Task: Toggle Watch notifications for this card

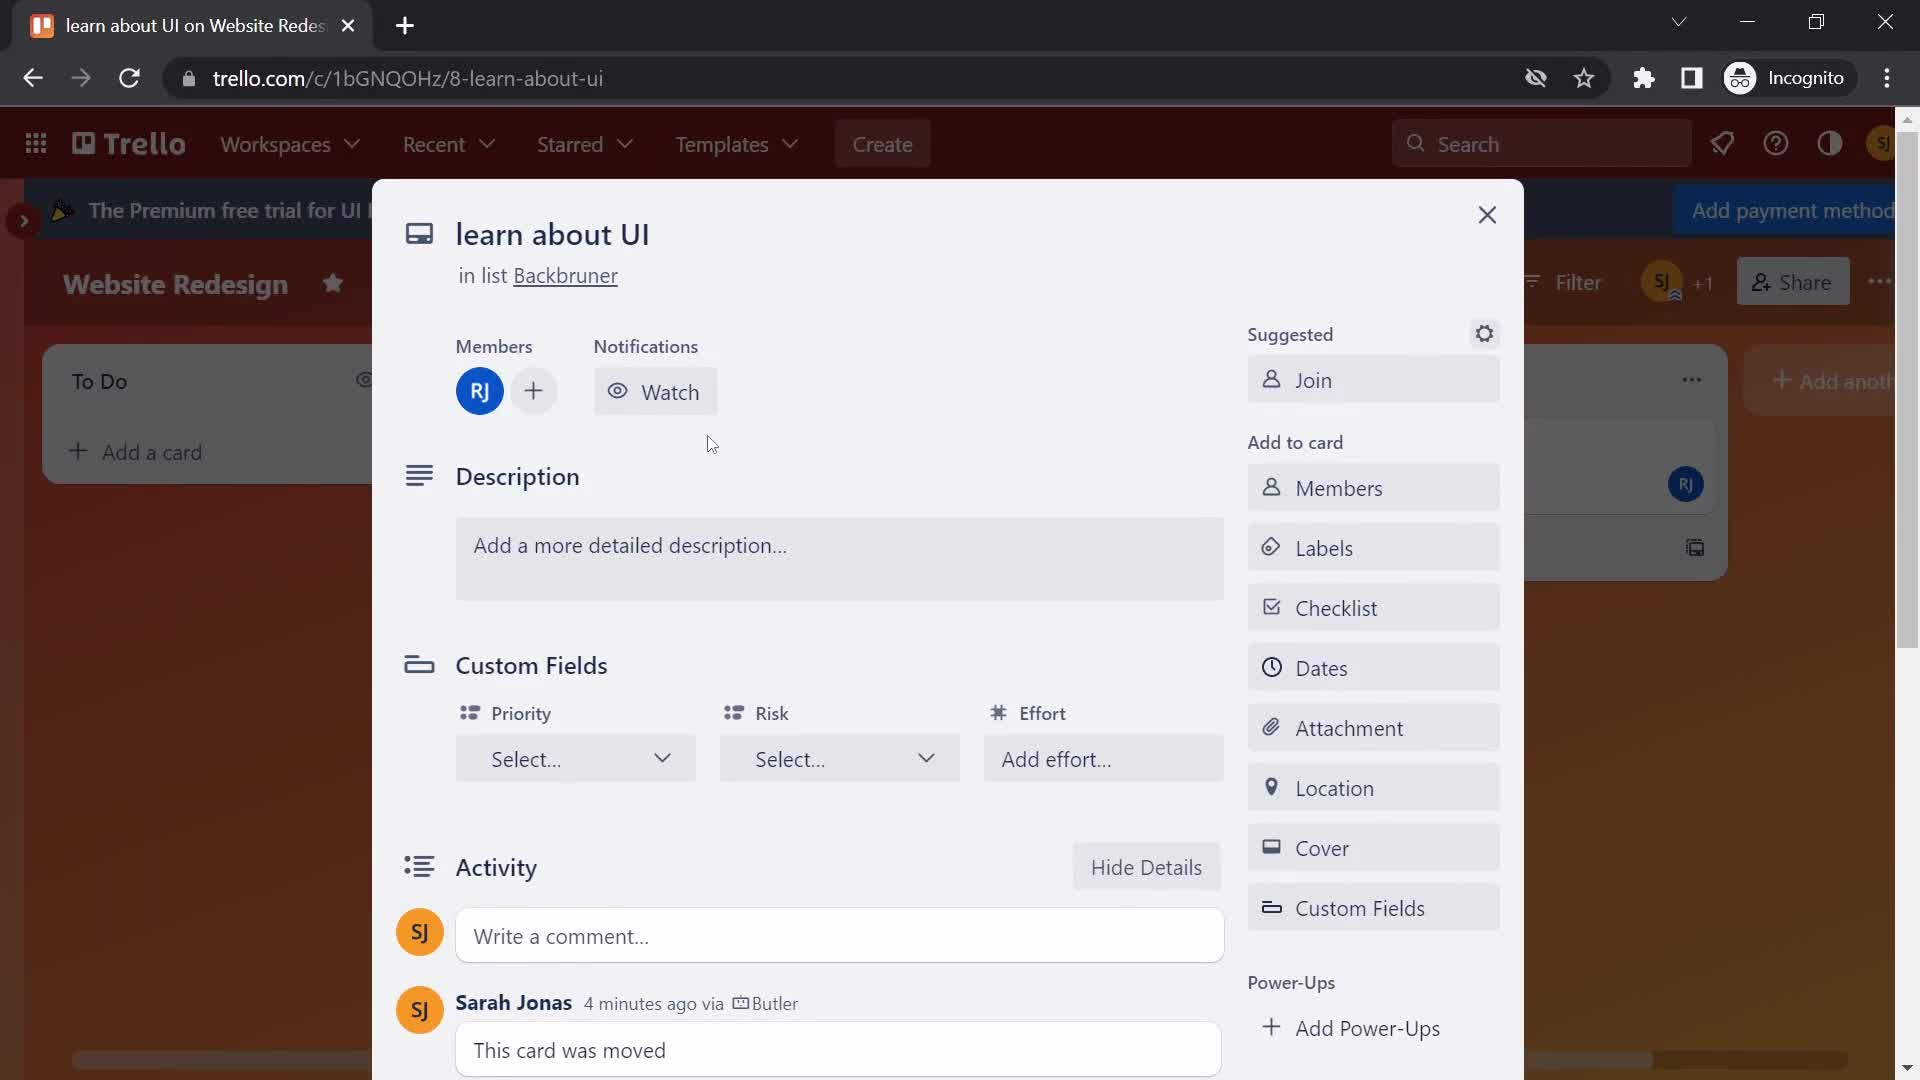Action: [x=655, y=390]
